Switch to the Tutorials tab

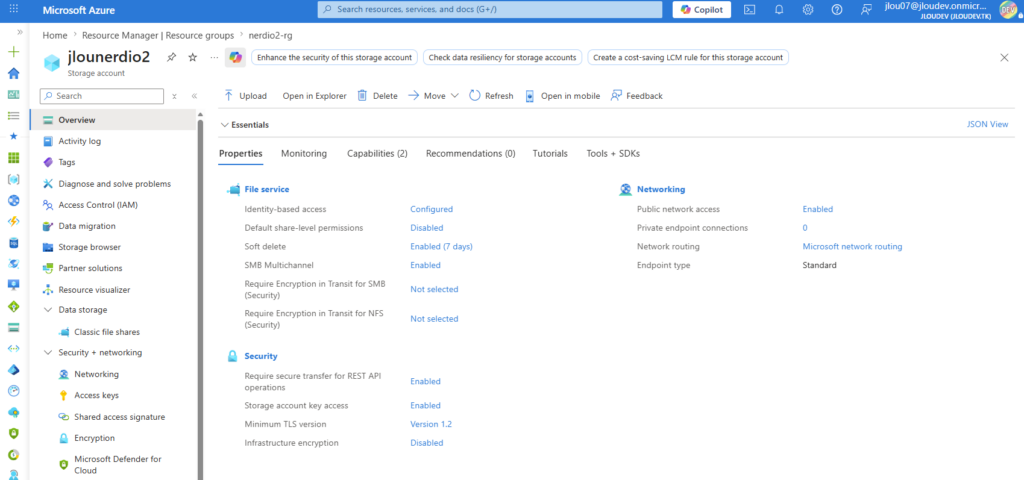[550, 153]
